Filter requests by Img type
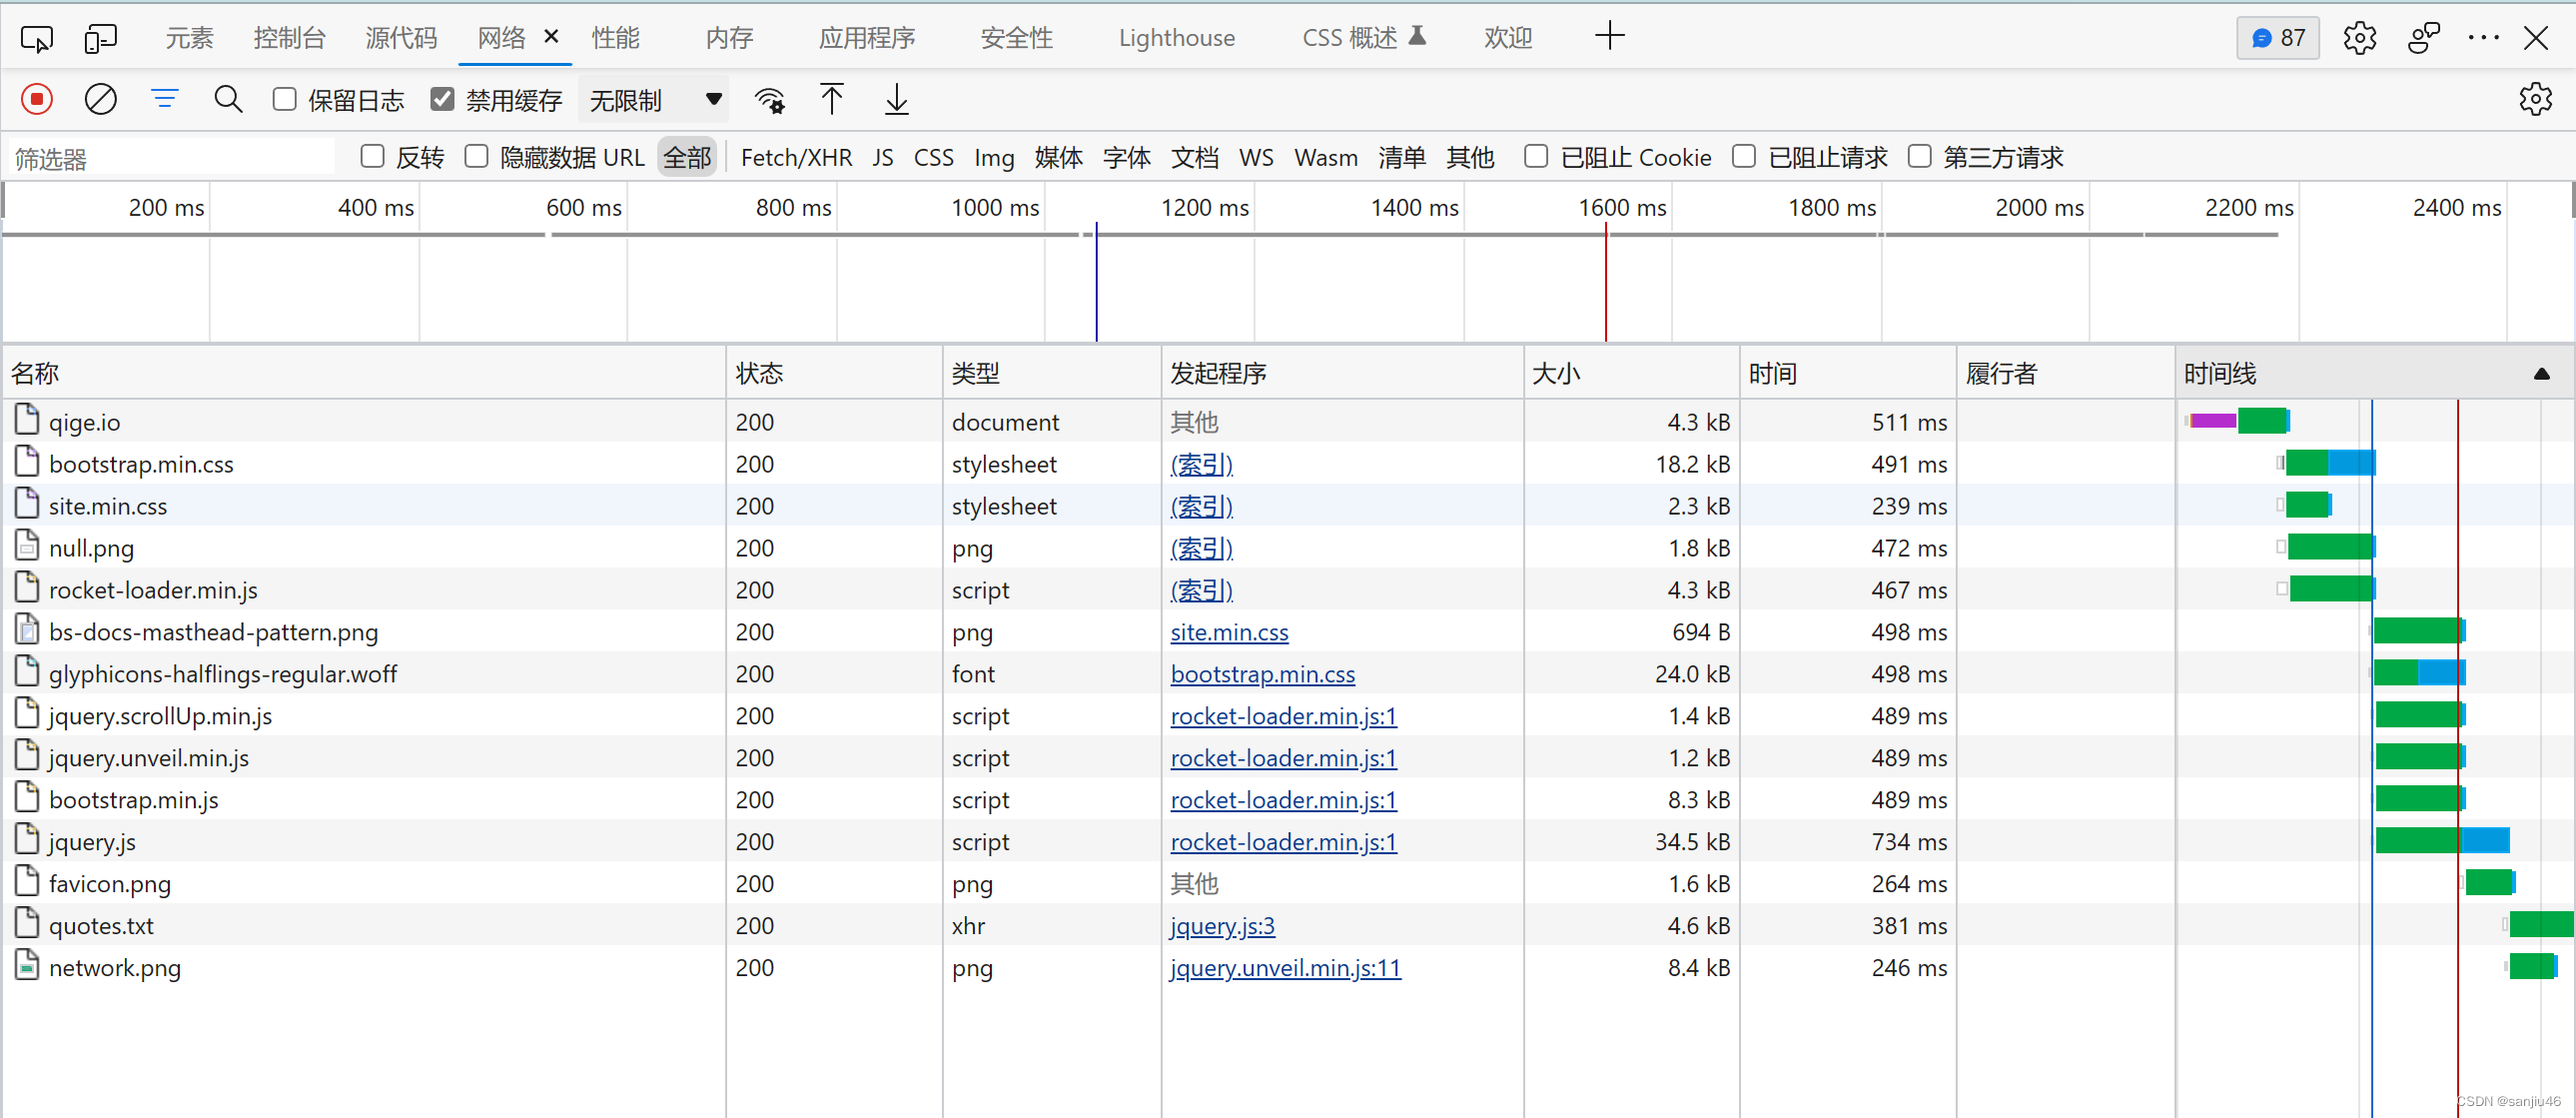 994,157
